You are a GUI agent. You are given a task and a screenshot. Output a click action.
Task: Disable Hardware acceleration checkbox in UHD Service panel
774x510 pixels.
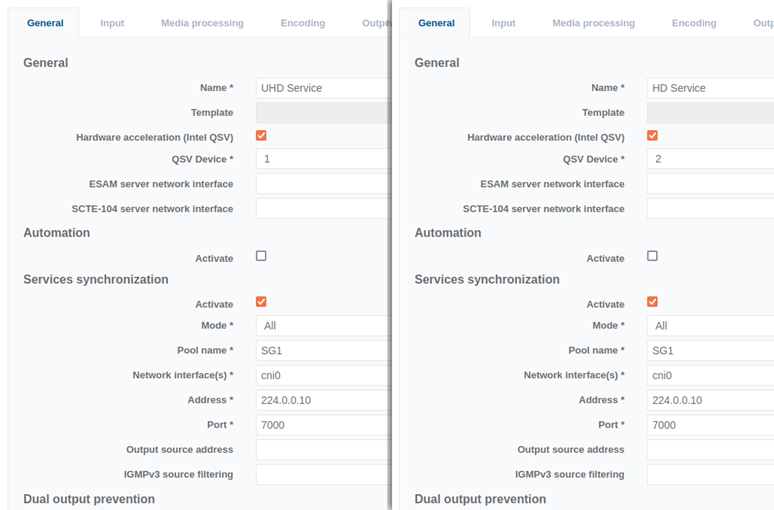click(261, 136)
